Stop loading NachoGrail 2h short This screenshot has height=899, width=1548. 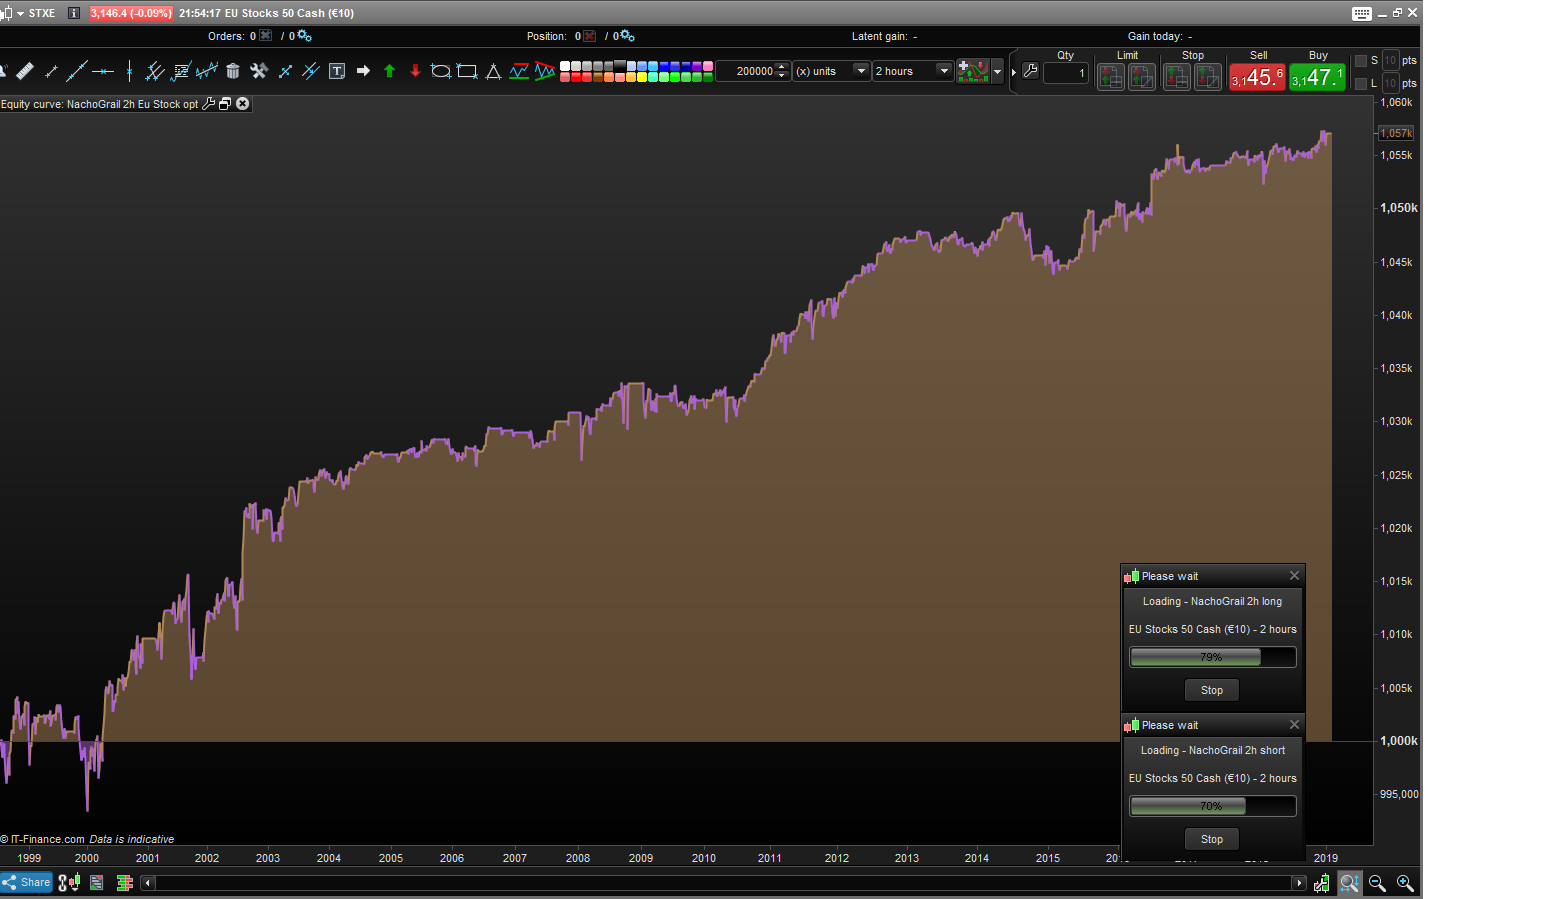1212,839
